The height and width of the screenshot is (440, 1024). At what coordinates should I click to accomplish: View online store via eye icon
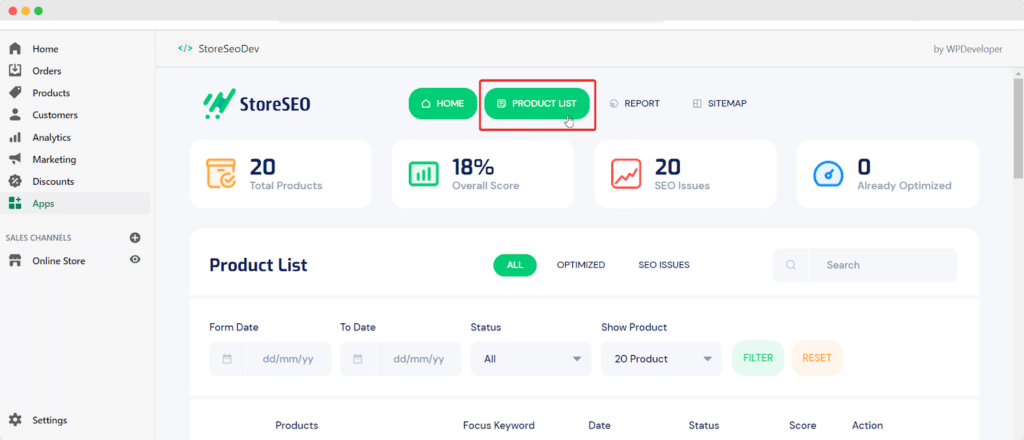pos(135,260)
